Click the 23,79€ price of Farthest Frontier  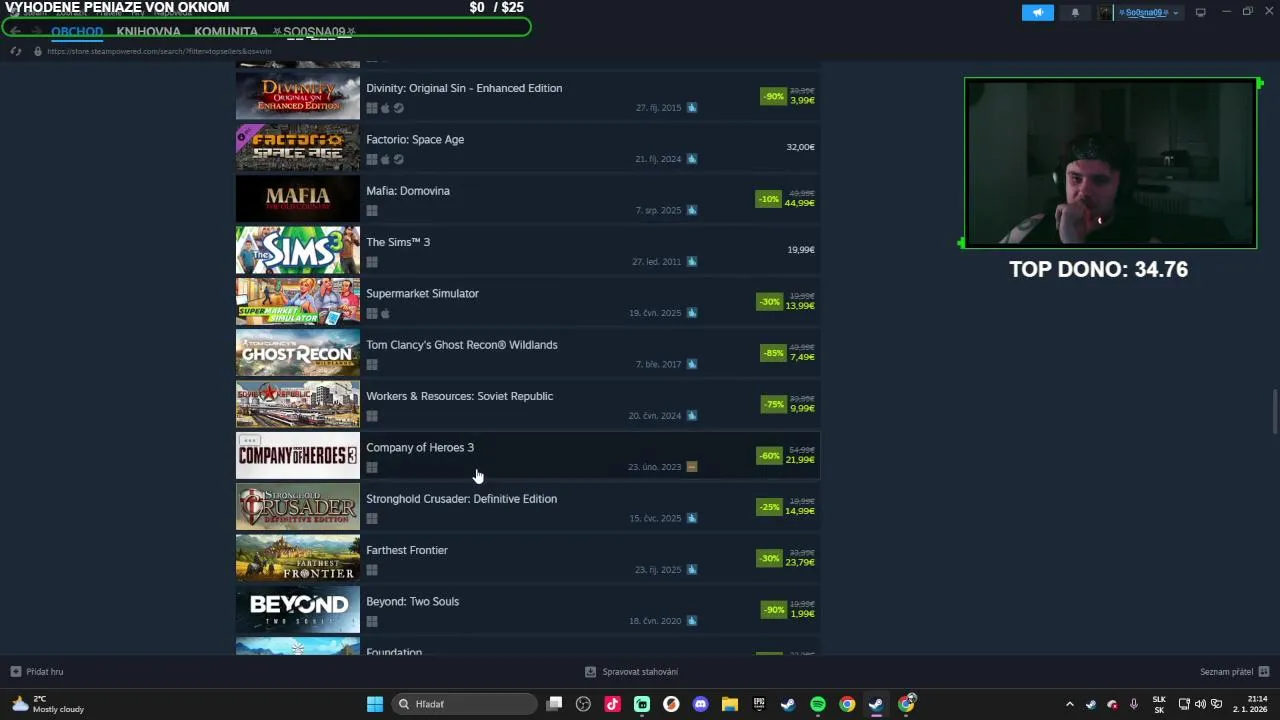[x=800, y=563]
